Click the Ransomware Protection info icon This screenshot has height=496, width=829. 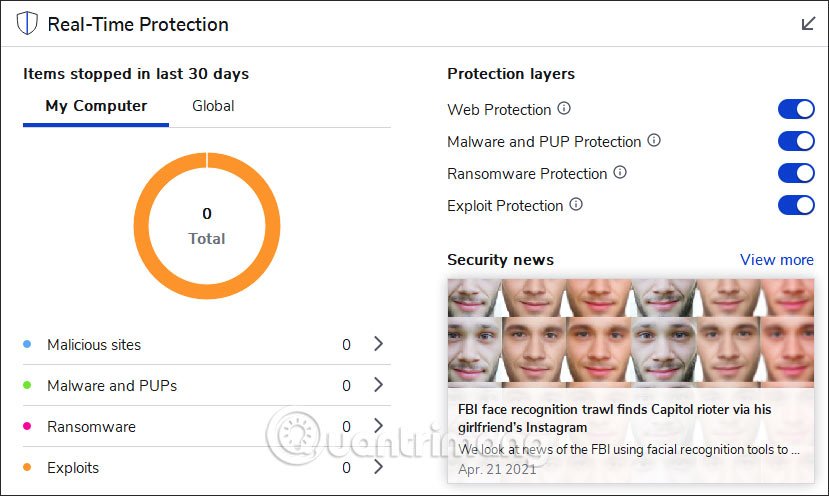tap(620, 173)
